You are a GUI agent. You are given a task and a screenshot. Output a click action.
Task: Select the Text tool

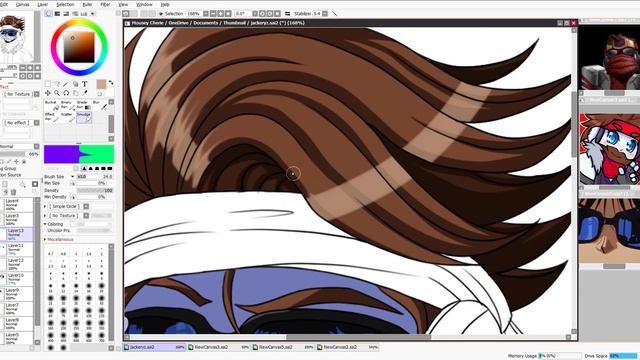click(84, 84)
